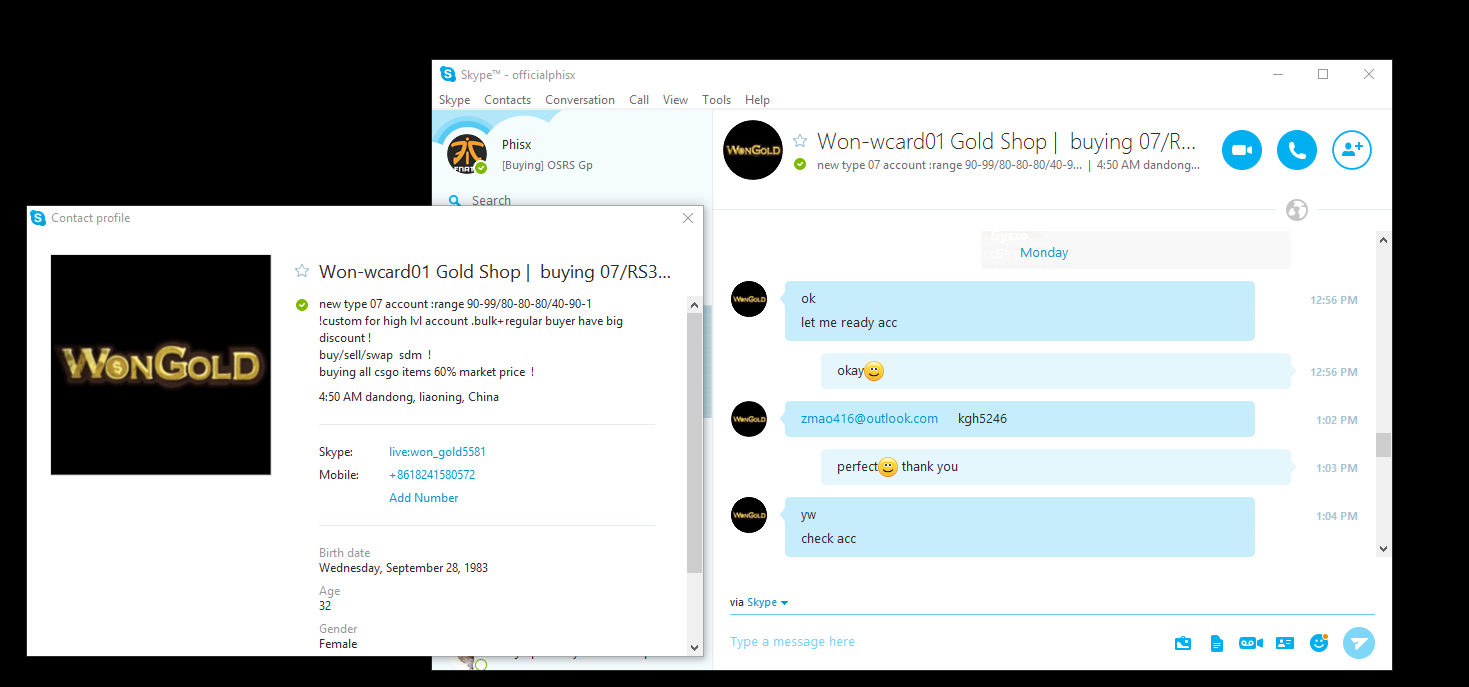The image size is (1469, 687).
Task: Click the Add Number link
Action: tap(424, 498)
